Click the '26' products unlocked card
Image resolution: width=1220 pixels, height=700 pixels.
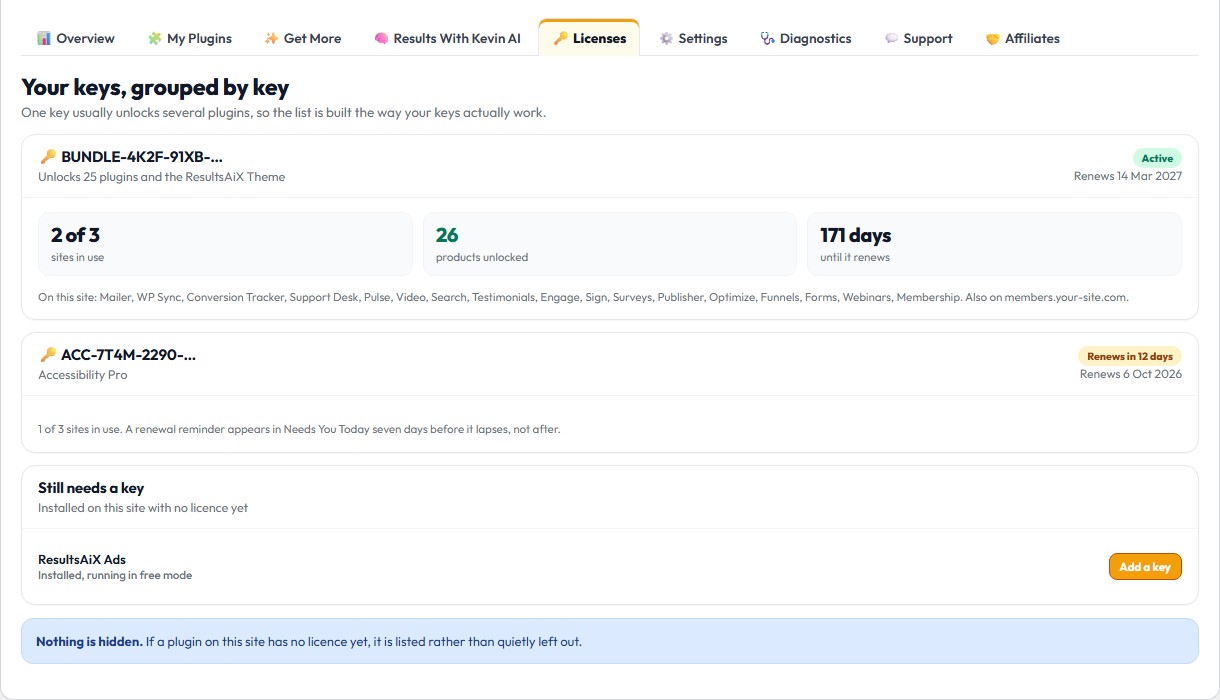click(610, 244)
